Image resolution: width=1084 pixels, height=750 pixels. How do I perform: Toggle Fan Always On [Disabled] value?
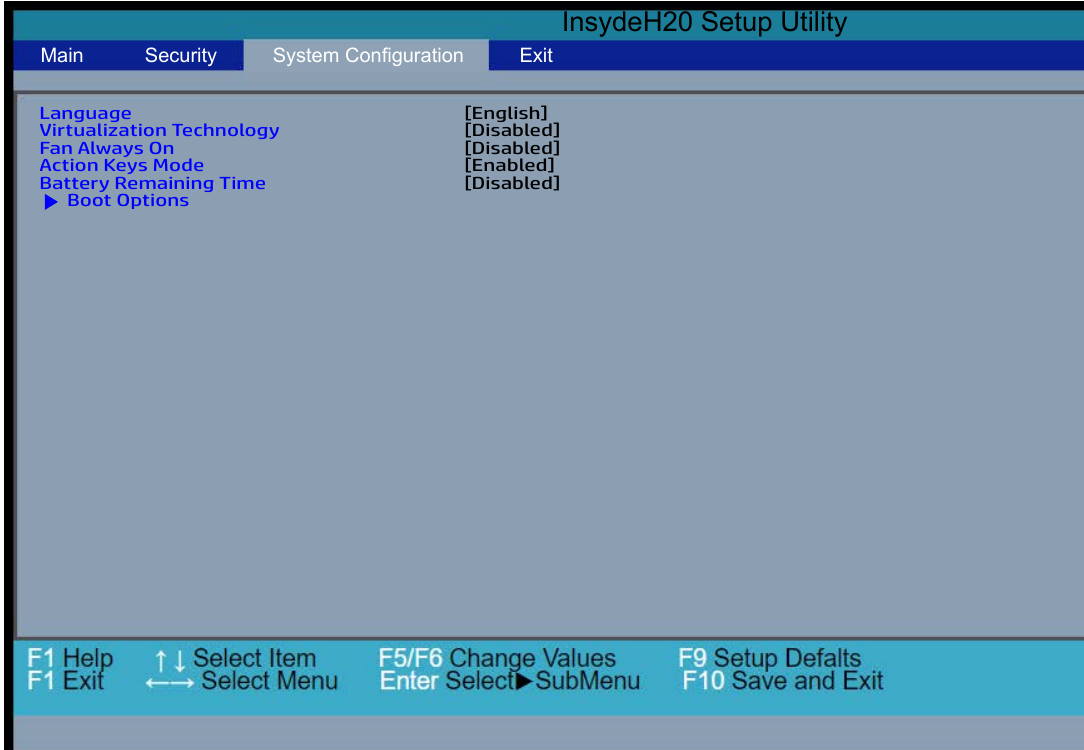512,148
